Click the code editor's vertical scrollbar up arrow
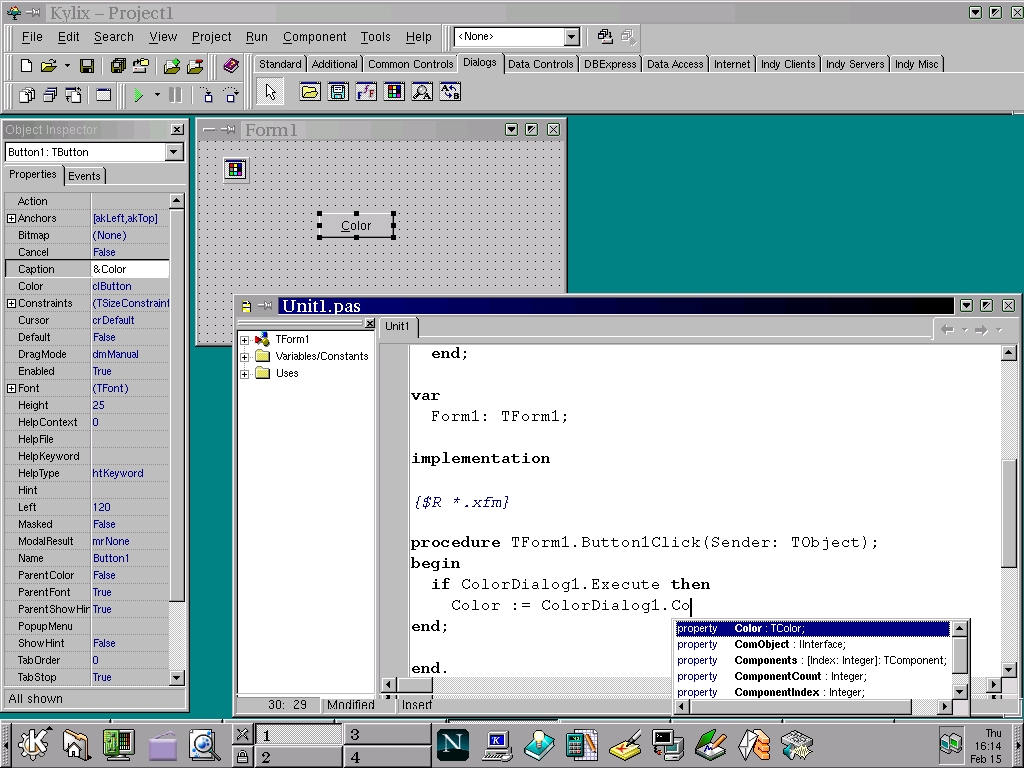Screen dimensions: 1024x768 1008,353
